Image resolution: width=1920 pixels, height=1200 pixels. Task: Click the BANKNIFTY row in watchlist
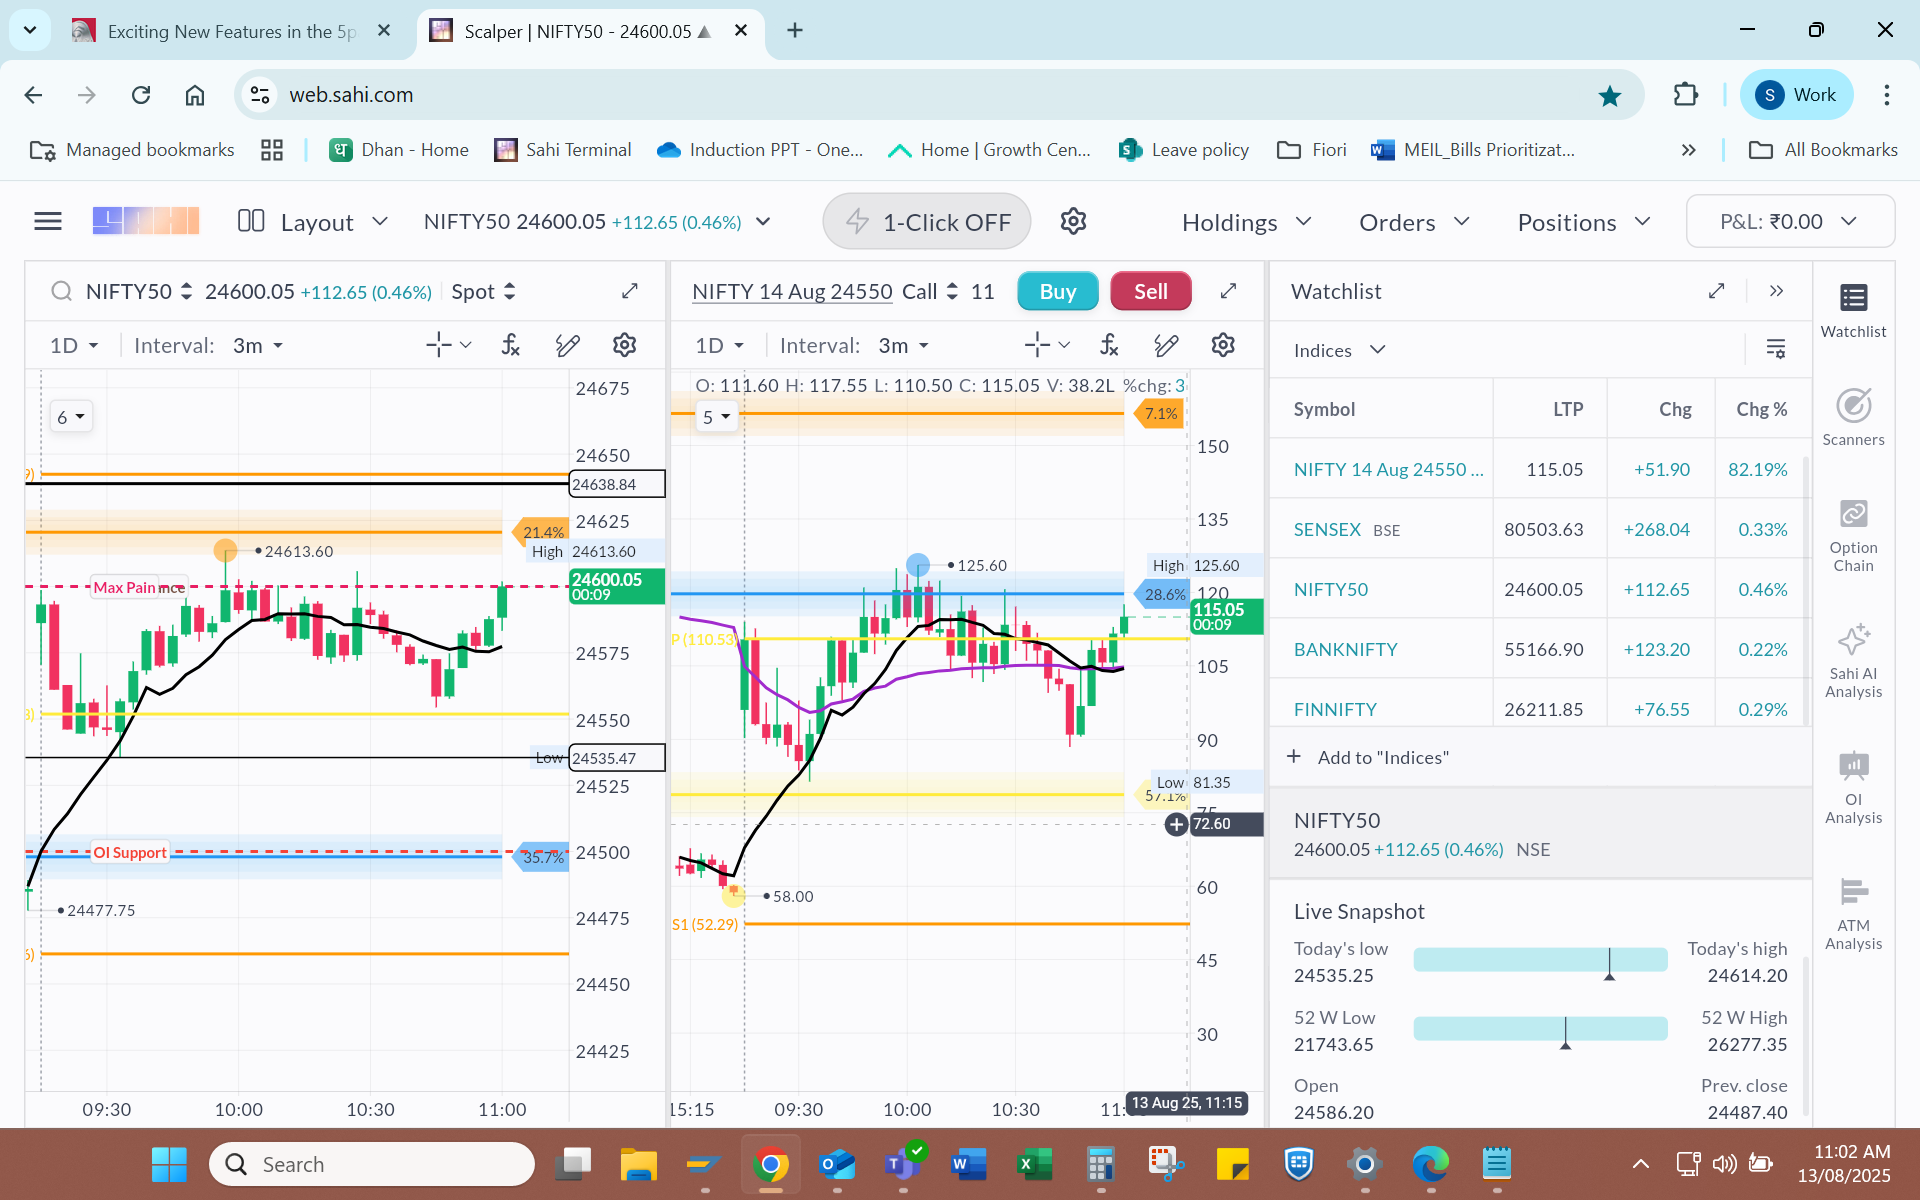coord(1345,649)
